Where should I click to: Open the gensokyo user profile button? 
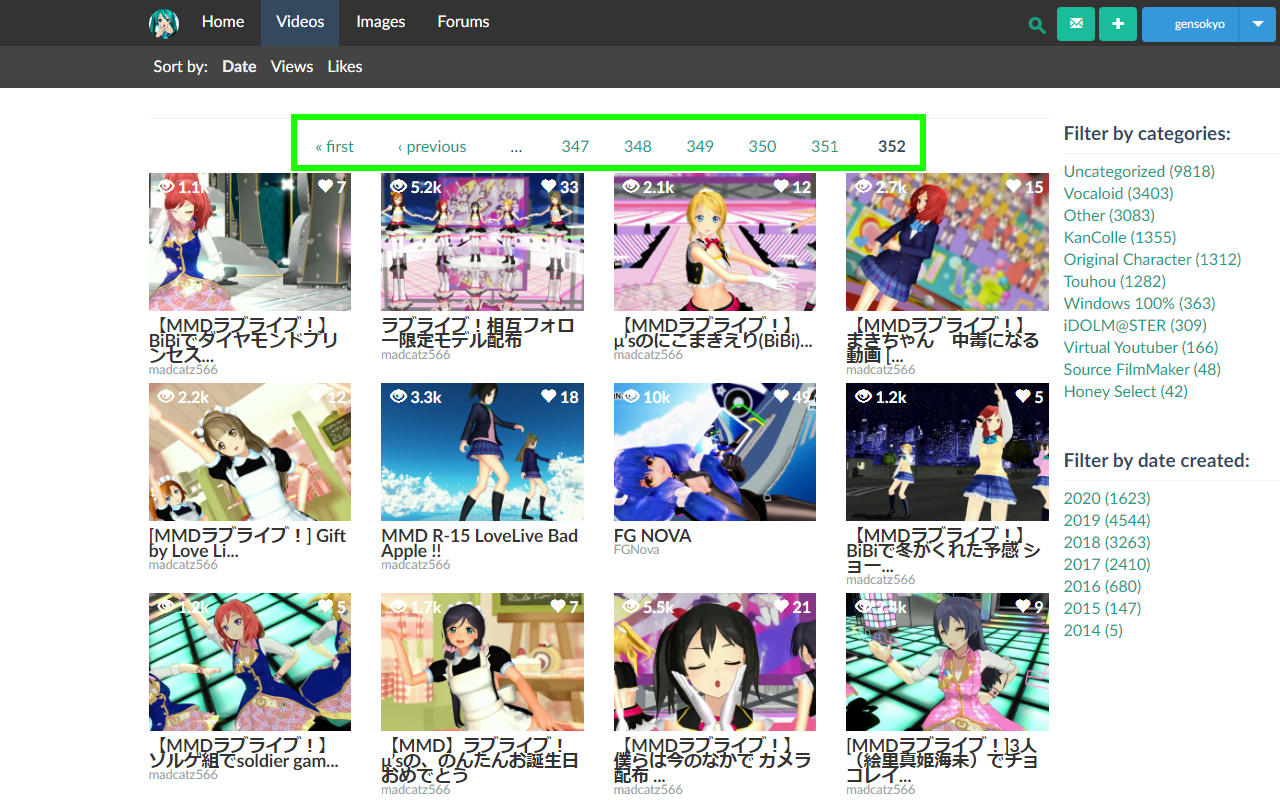tap(1190, 24)
